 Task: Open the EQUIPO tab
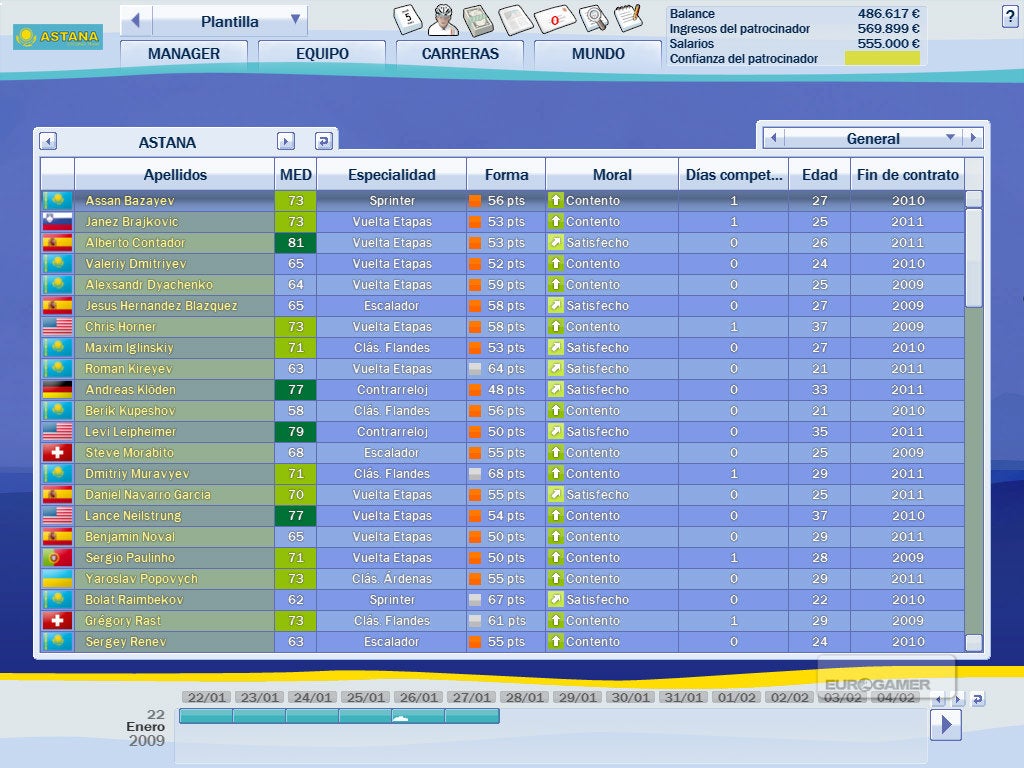323,54
